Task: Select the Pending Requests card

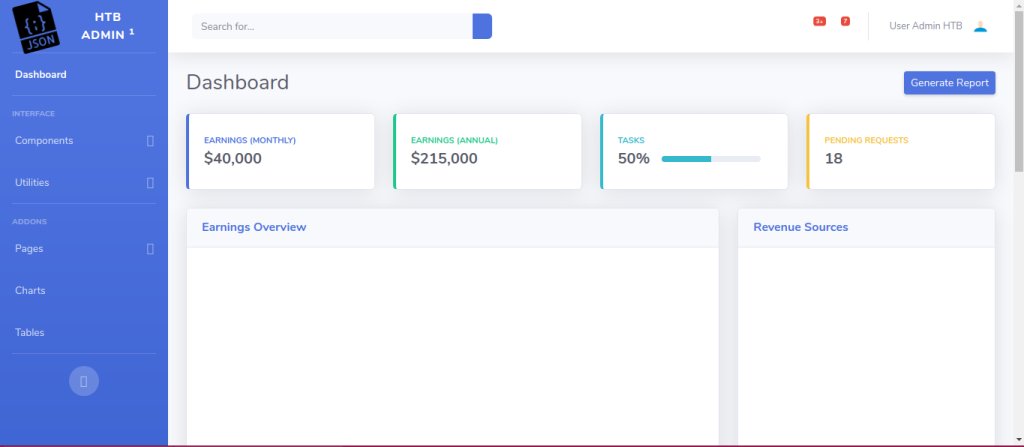Action: click(x=901, y=151)
